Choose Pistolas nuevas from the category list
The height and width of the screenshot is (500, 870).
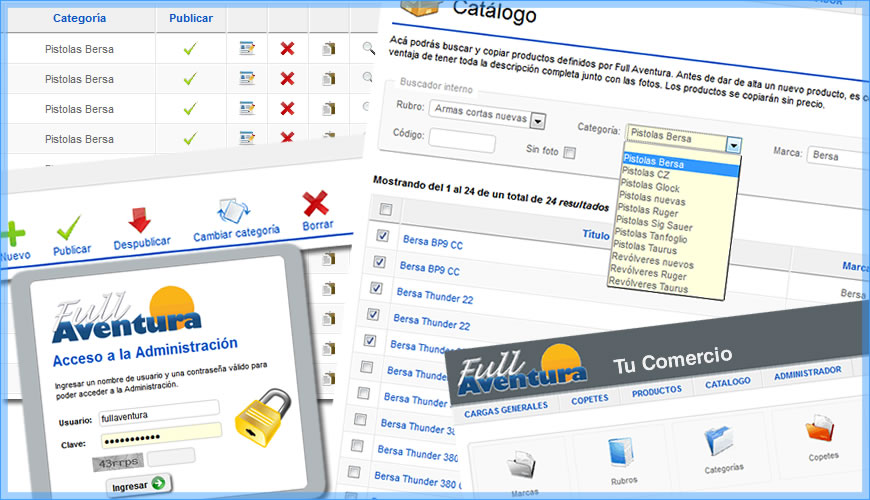click(652, 198)
